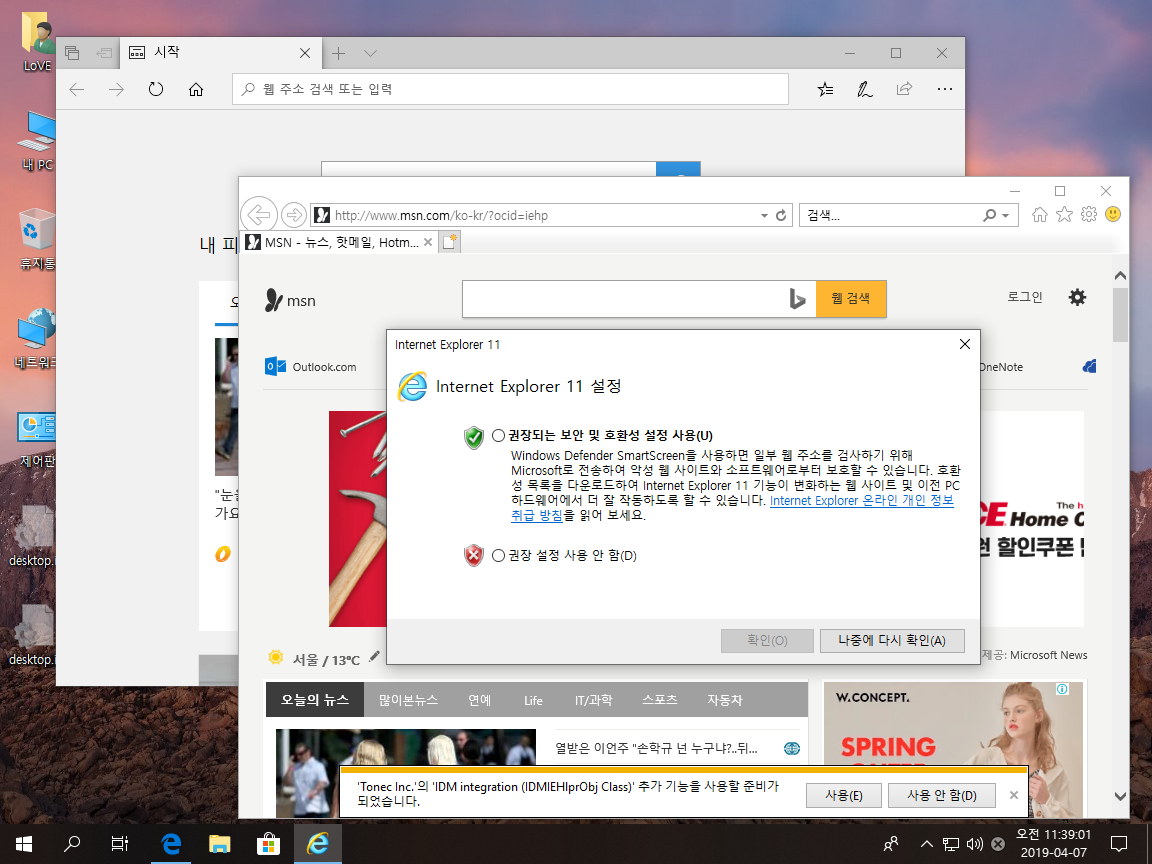Click IE scrollbar up arrow
This screenshot has height=864, width=1152.
1120,276
